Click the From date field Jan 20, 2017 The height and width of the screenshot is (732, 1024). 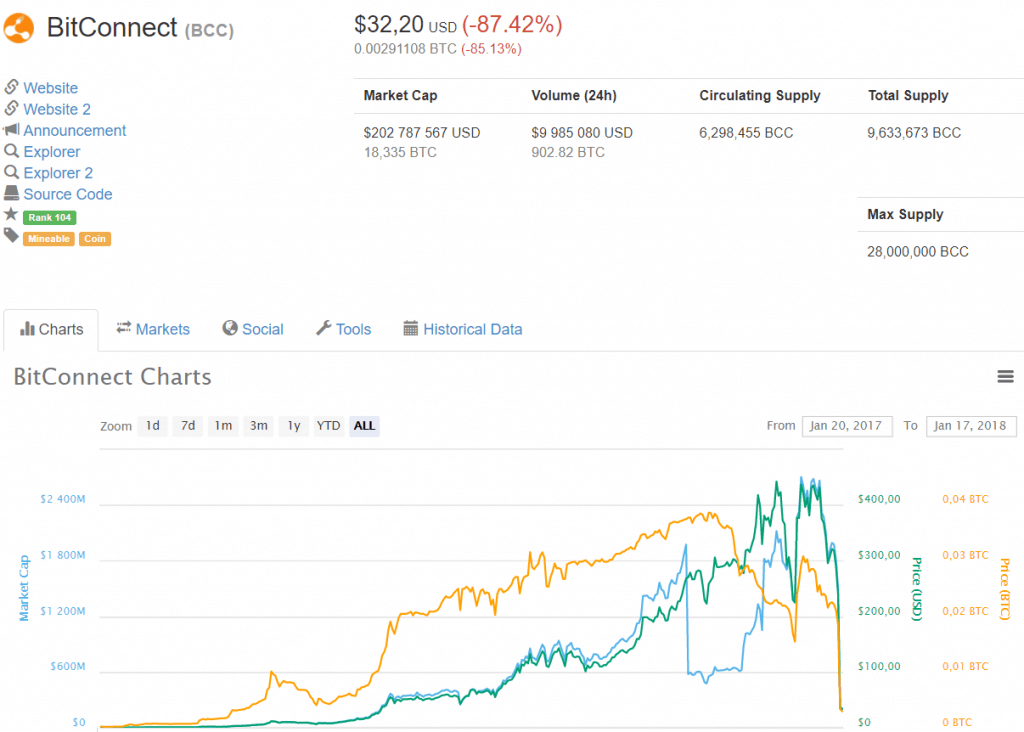point(847,426)
